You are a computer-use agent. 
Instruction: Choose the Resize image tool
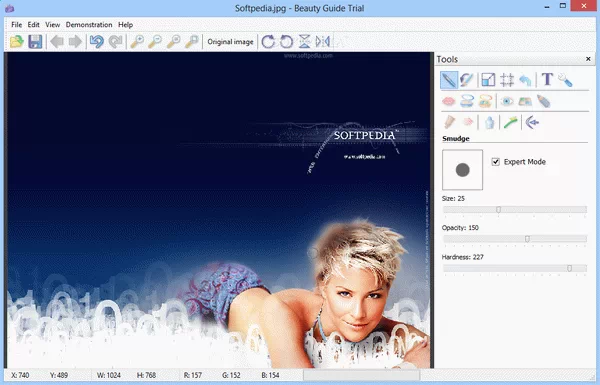click(x=488, y=80)
